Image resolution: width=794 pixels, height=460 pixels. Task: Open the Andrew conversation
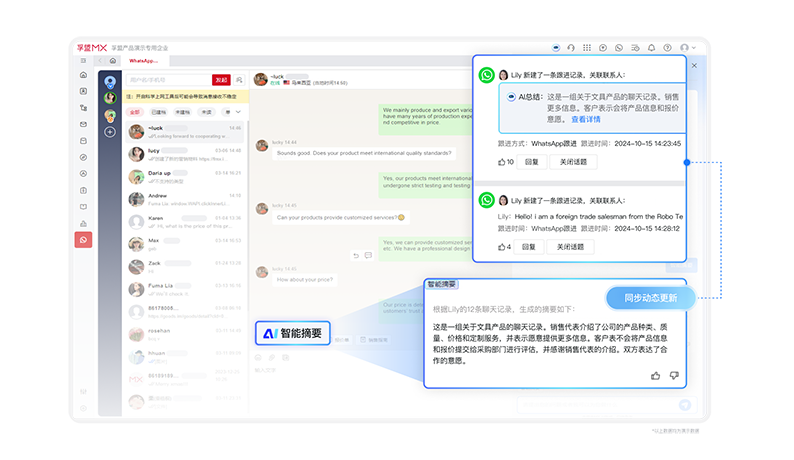click(x=185, y=199)
